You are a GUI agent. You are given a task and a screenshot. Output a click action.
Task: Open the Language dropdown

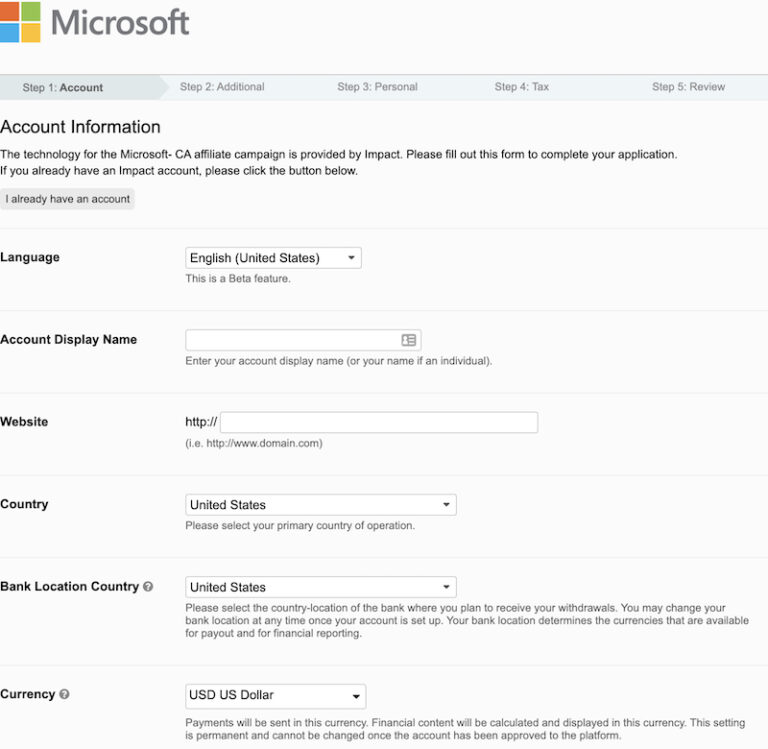[x=273, y=258]
